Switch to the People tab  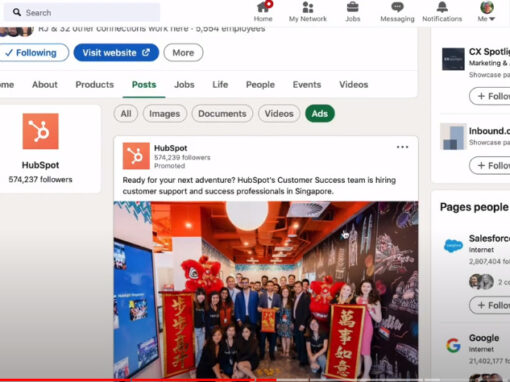coord(260,85)
